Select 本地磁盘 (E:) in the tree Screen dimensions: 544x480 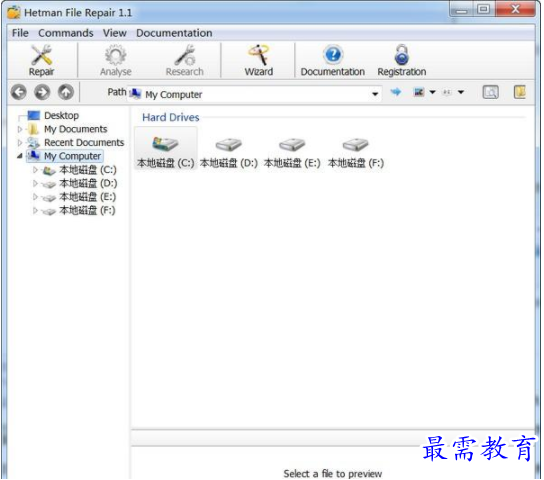87,197
